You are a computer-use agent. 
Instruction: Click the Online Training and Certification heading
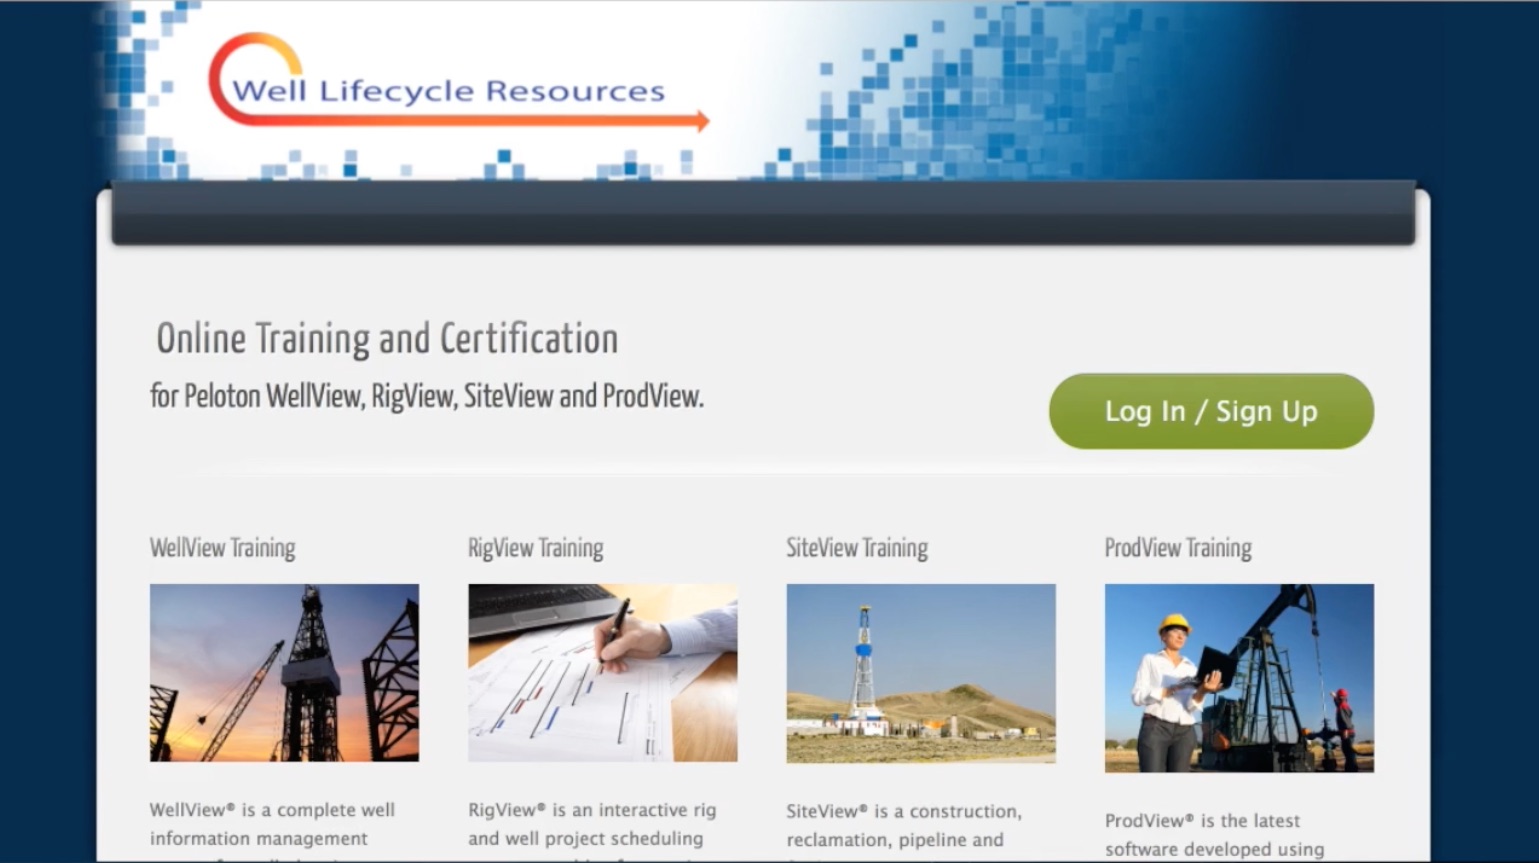[386, 339]
